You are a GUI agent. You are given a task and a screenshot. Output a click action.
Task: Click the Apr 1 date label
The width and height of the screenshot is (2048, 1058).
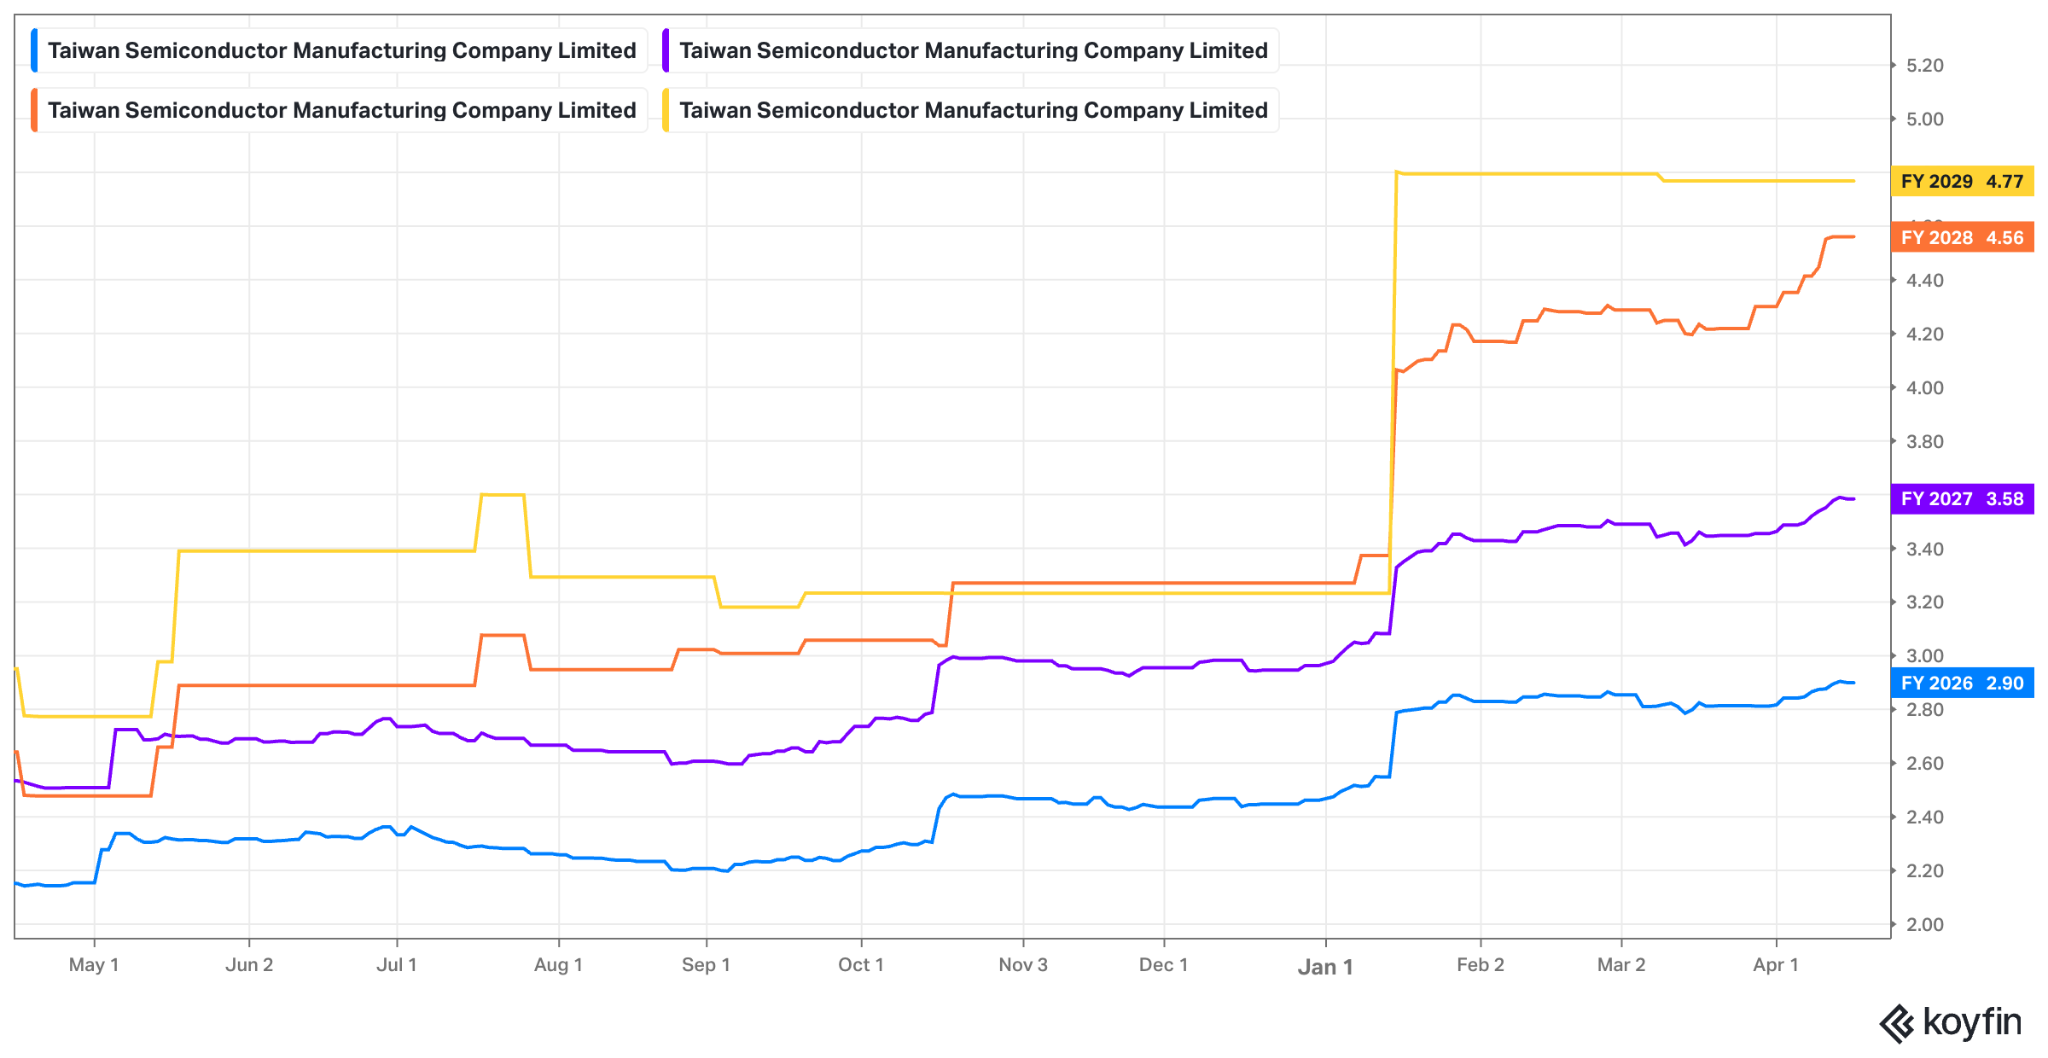pos(1776,965)
